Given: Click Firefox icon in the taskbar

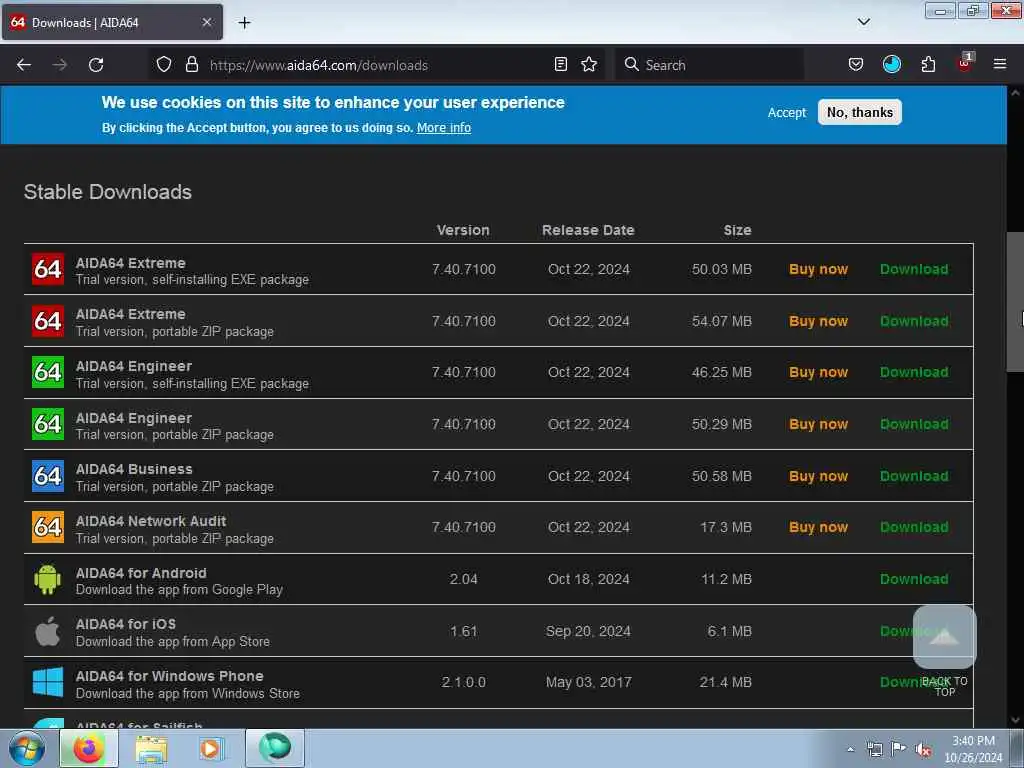Looking at the screenshot, I should (88, 748).
